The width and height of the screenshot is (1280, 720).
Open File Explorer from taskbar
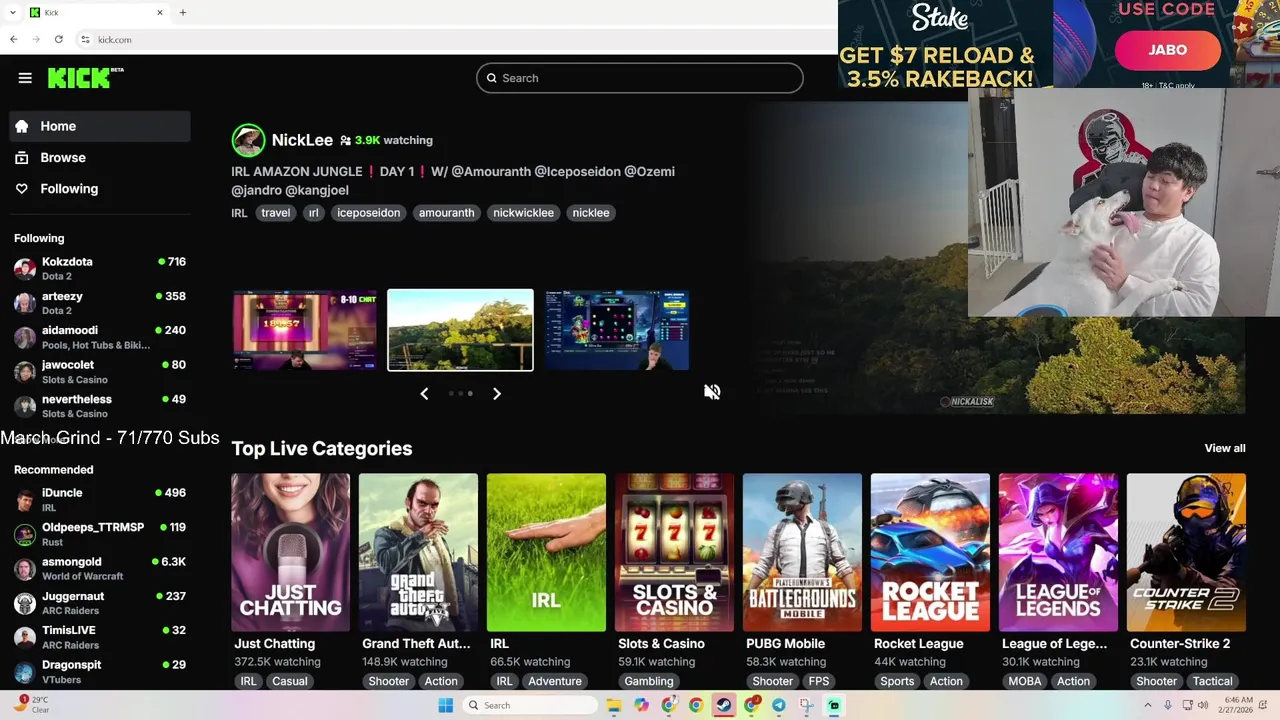(x=614, y=705)
